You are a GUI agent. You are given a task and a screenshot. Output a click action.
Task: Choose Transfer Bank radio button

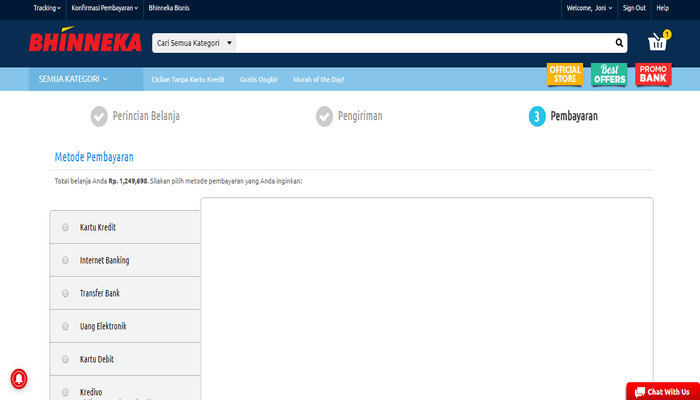click(x=66, y=293)
